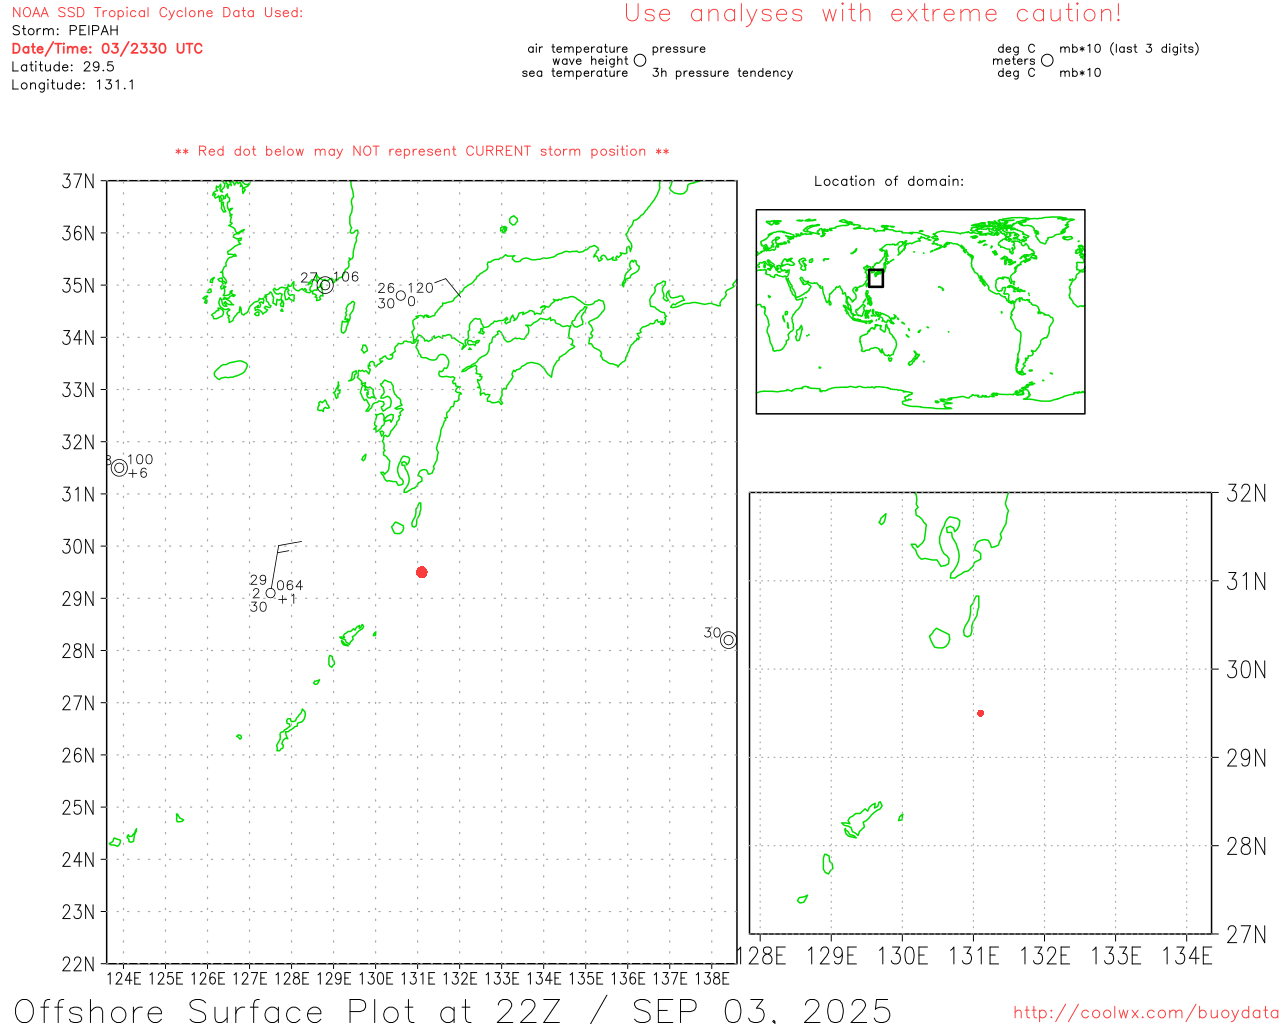Viewport: 1280px width, 1024px height.
Task: Click the 134E label on inset map
Action: (x=1187, y=956)
